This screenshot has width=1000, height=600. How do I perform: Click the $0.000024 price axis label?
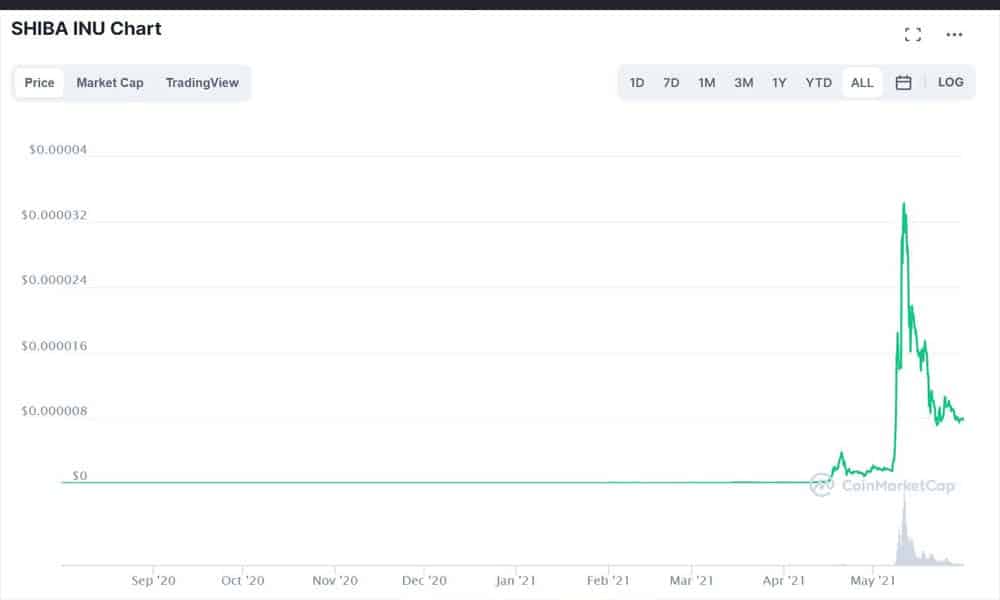pos(54,280)
